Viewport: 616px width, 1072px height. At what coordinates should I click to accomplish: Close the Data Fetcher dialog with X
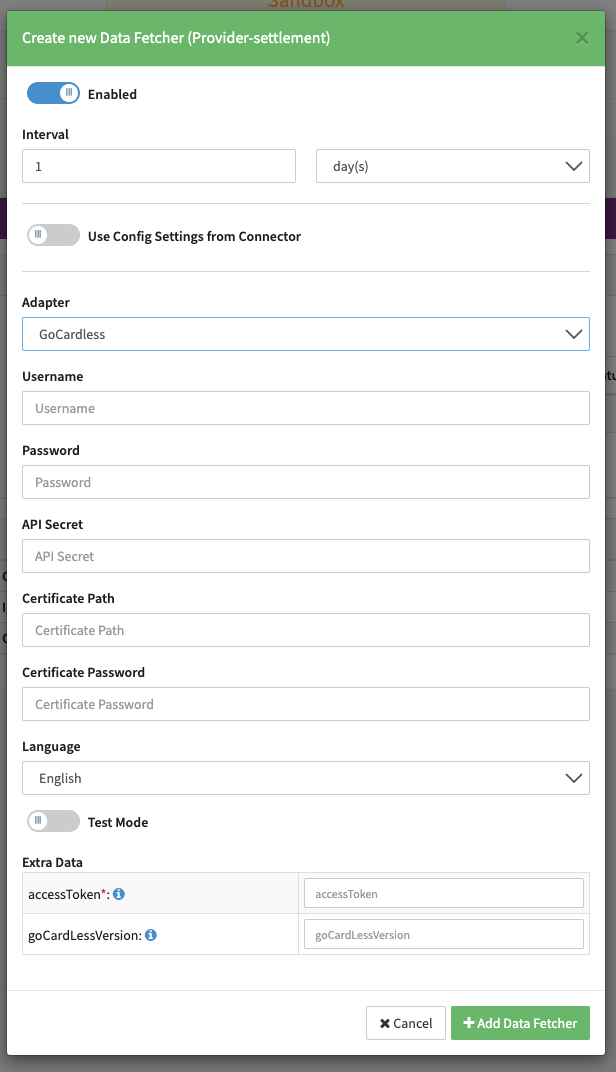tap(582, 38)
